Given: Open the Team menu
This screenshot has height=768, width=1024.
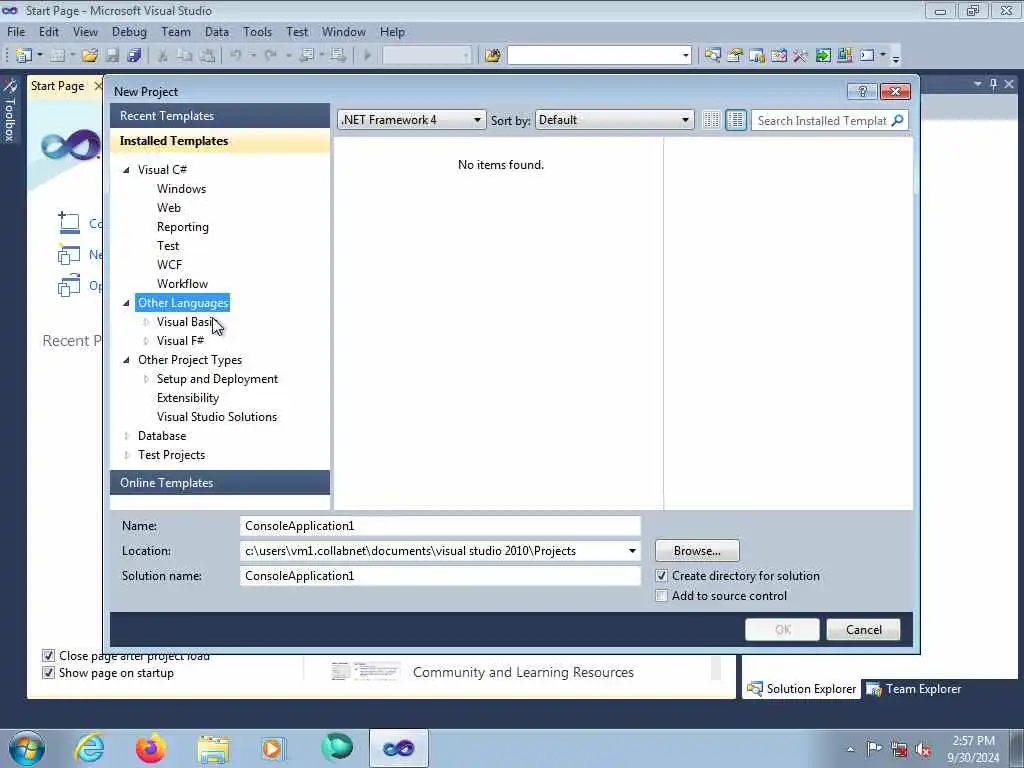Looking at the screenshot, I should coord(176,32).
